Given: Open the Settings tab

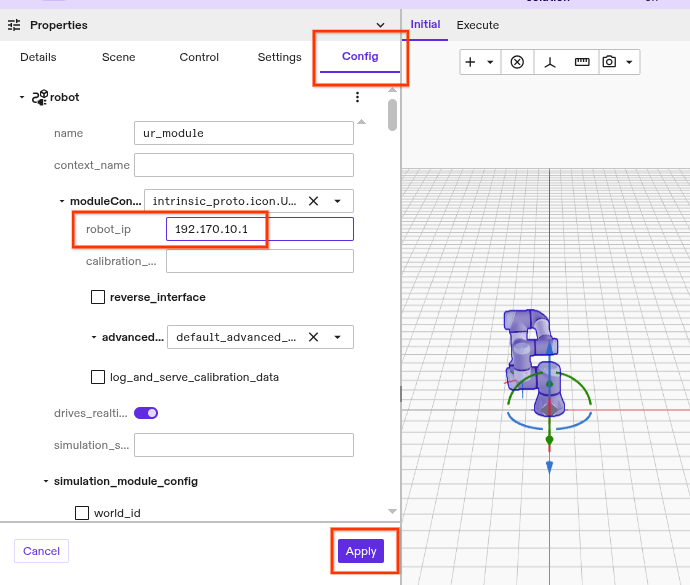Looking at the screenshot, I should tap(279, 57).
